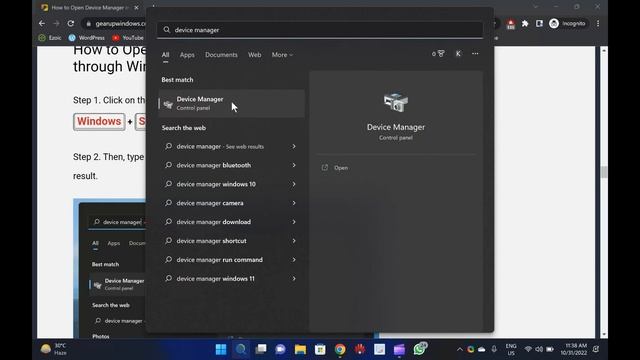Open Task View from the taskbar

261,349
